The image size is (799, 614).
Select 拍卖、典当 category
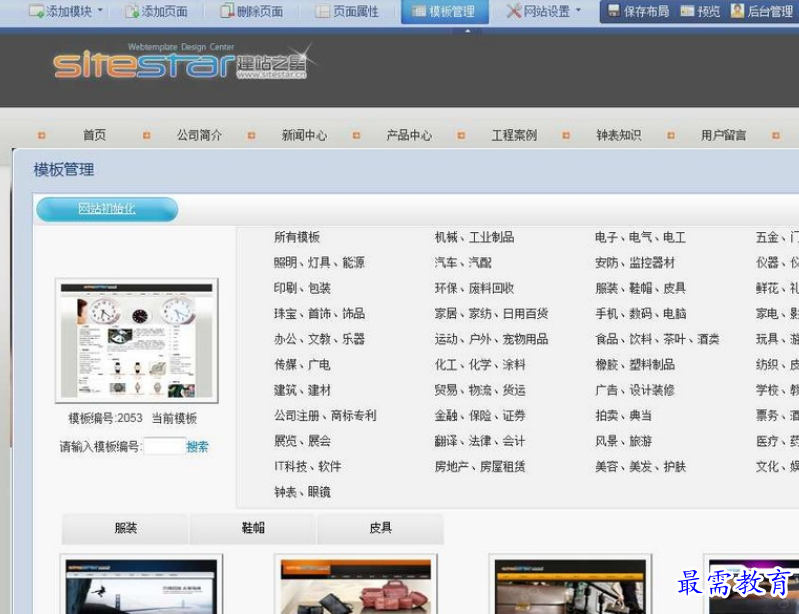624,415
